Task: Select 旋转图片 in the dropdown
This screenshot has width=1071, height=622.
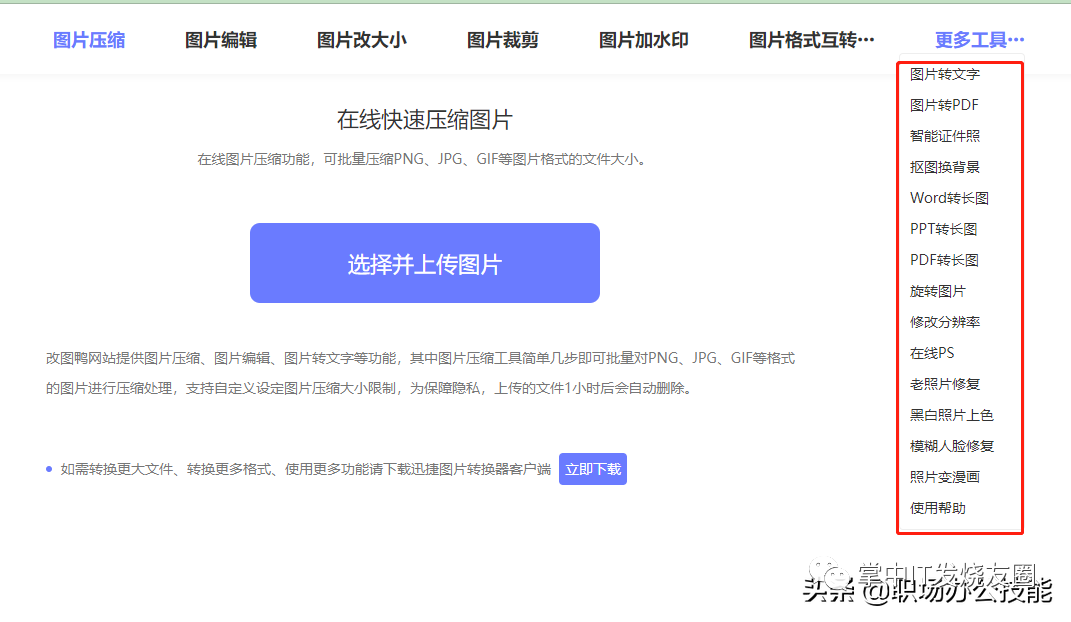Action: 938,292
